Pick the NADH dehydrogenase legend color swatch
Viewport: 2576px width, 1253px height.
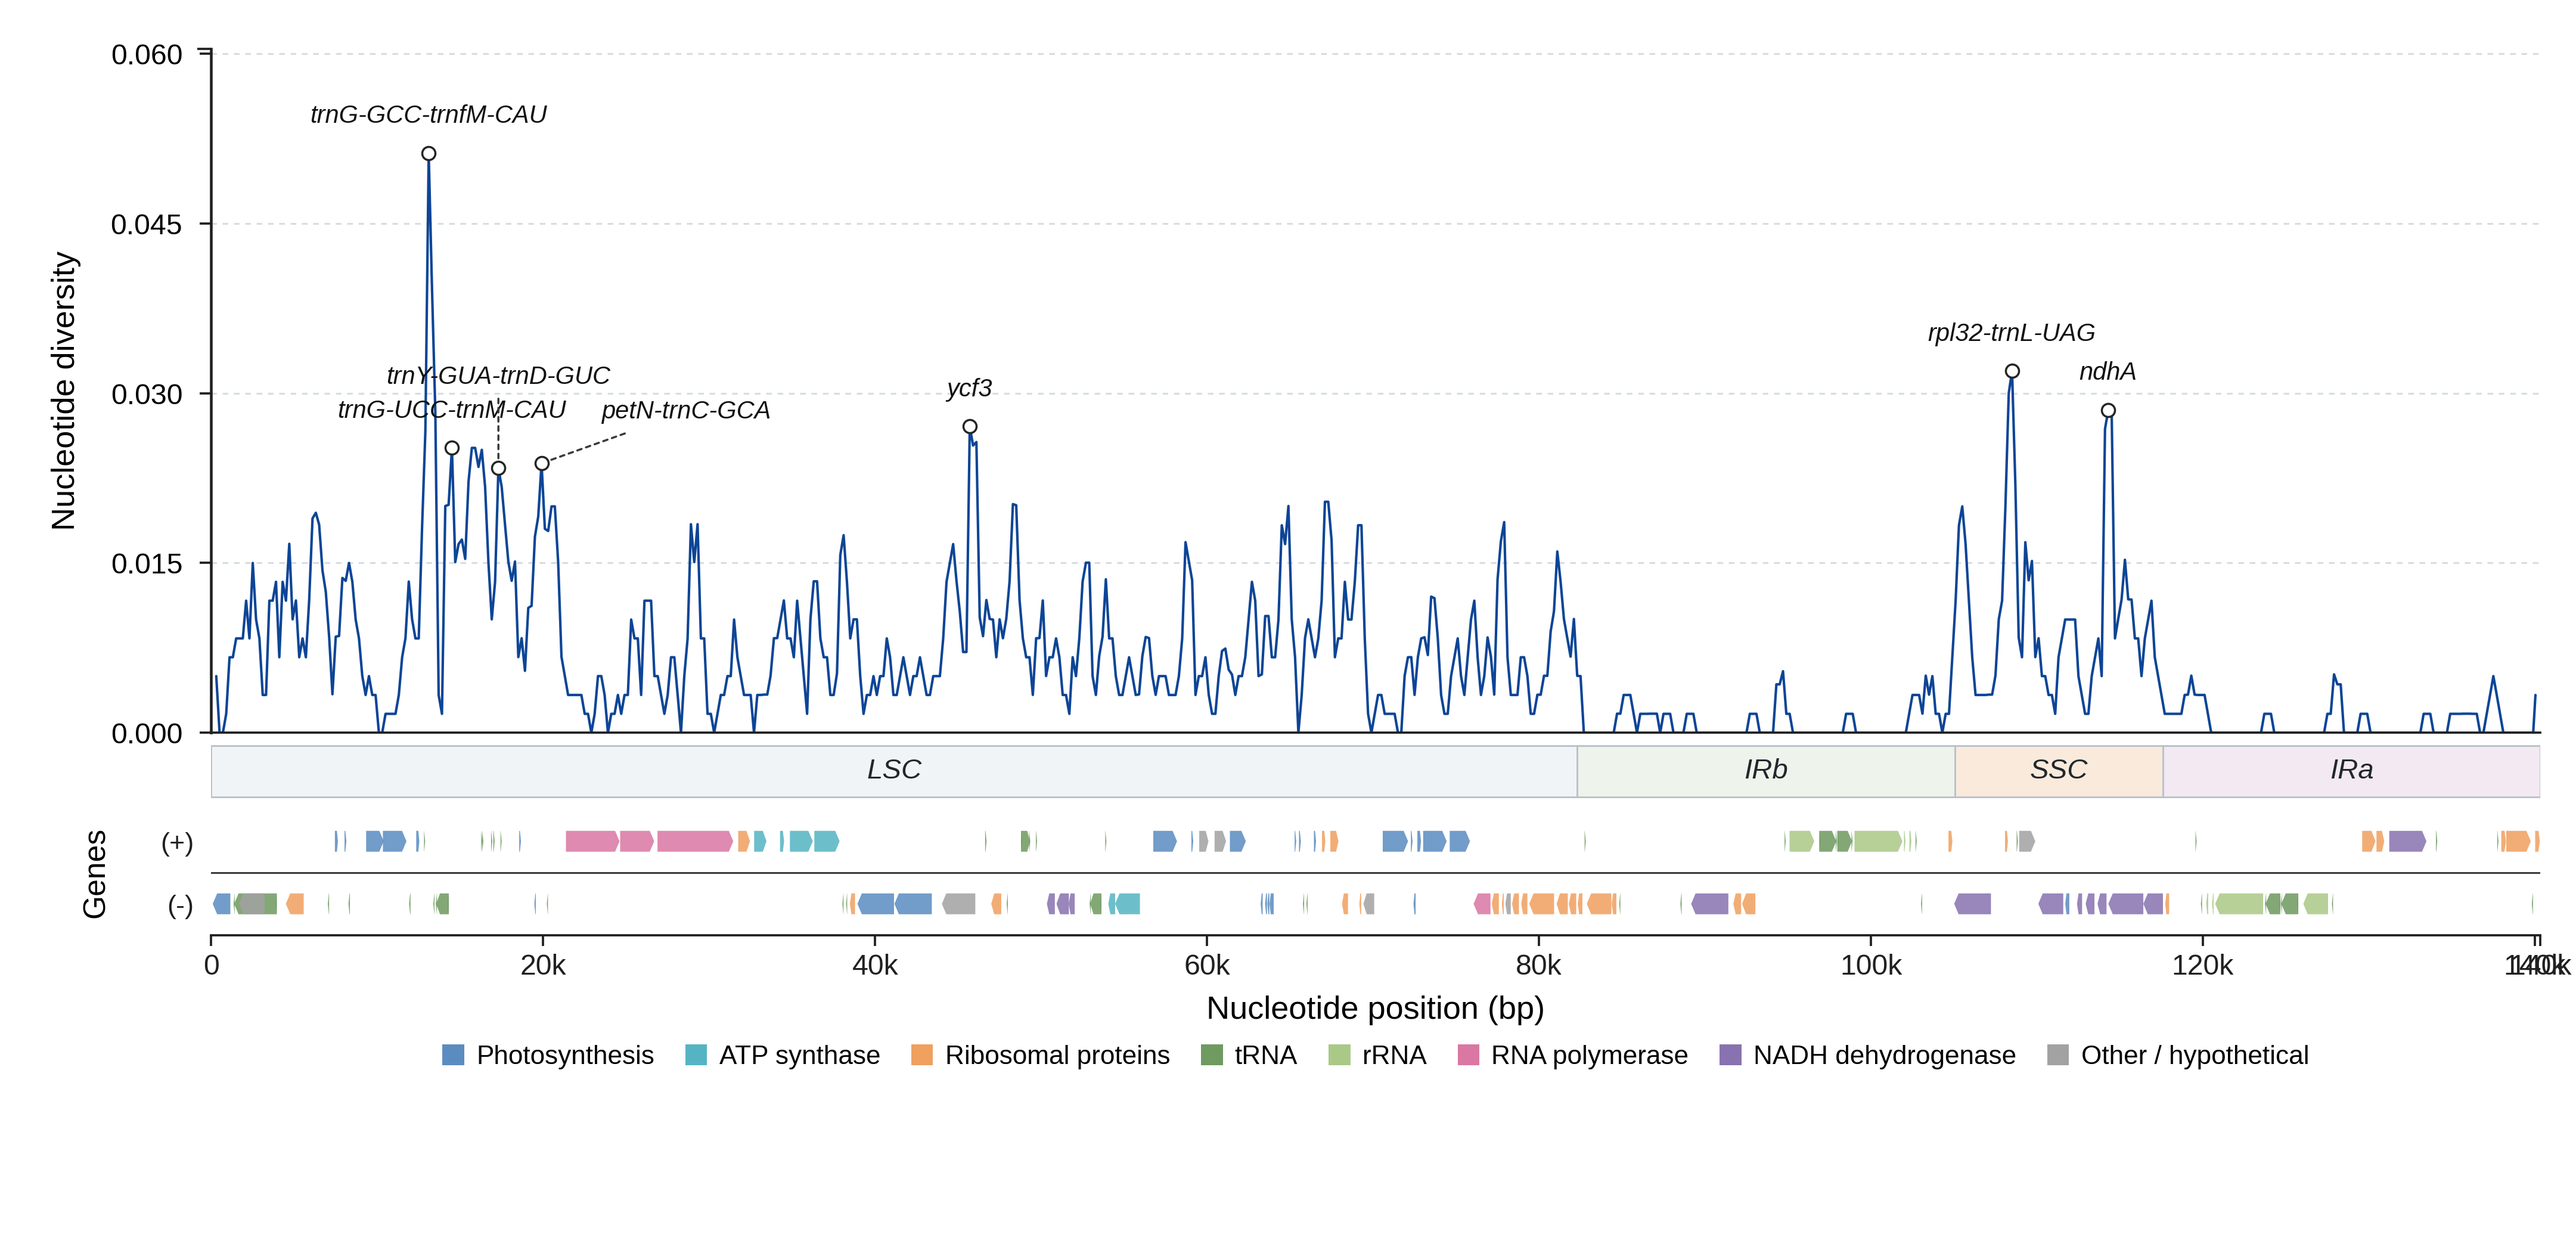tap(1730, 1055)
